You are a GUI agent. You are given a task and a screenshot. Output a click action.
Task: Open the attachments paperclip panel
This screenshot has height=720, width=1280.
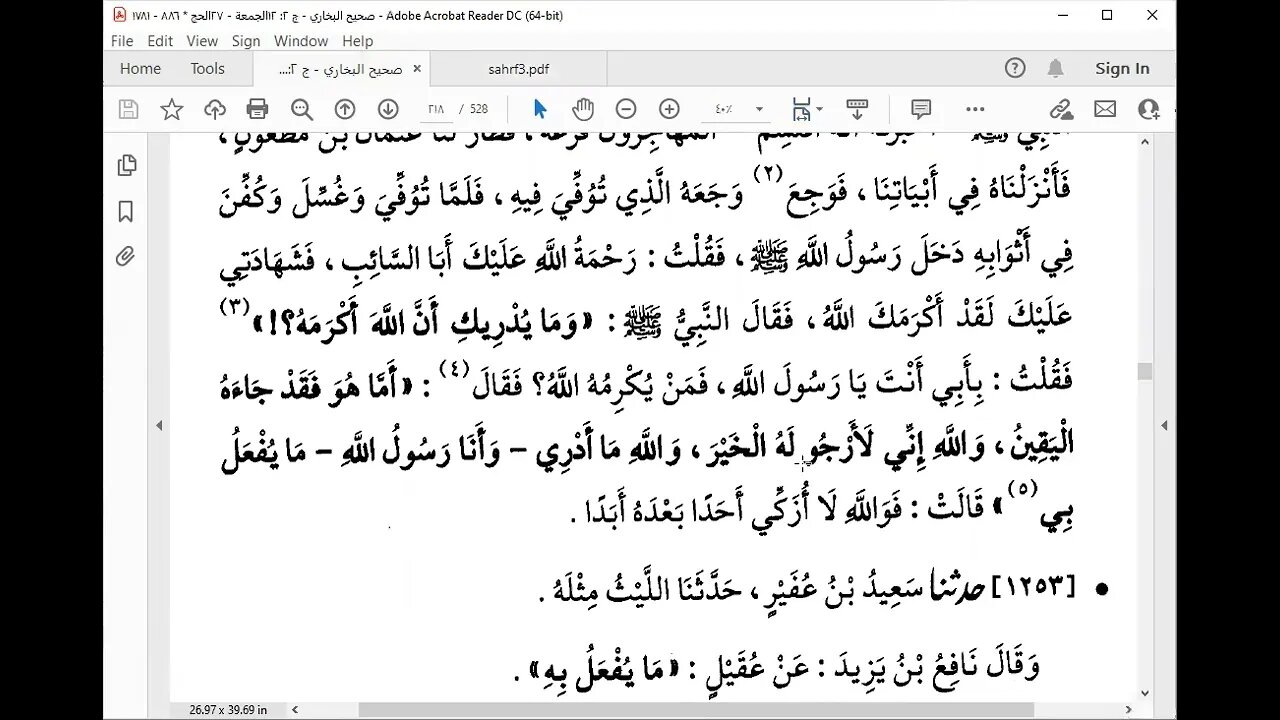pyautogui.click(x=125, y=257)
